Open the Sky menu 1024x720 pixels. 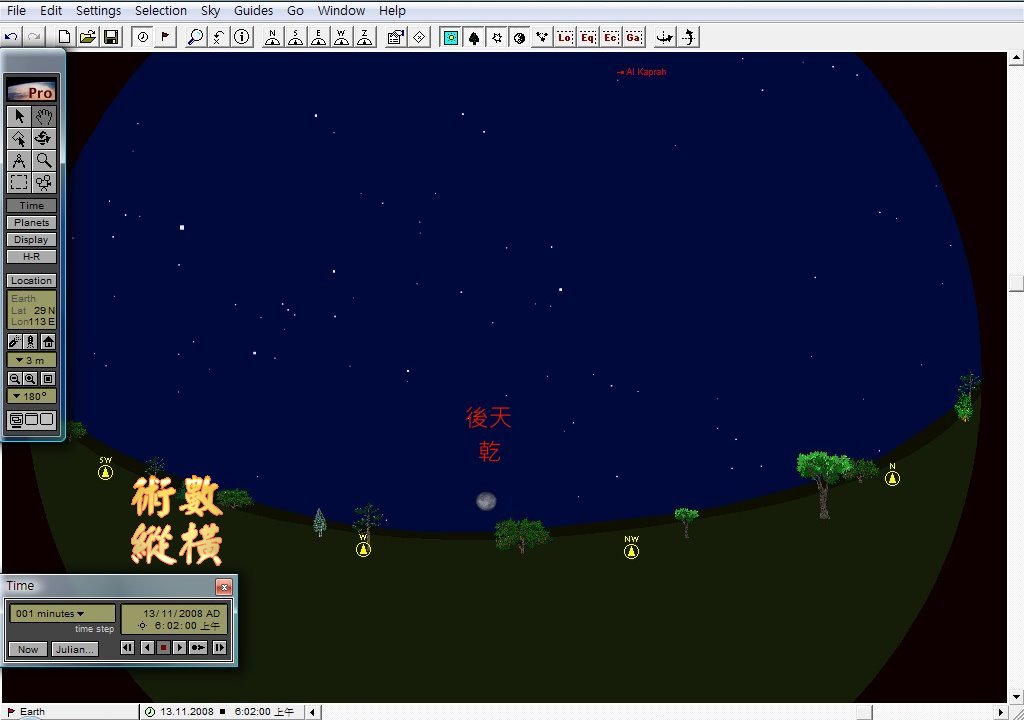pyautogui.click(x=210, y=10)
